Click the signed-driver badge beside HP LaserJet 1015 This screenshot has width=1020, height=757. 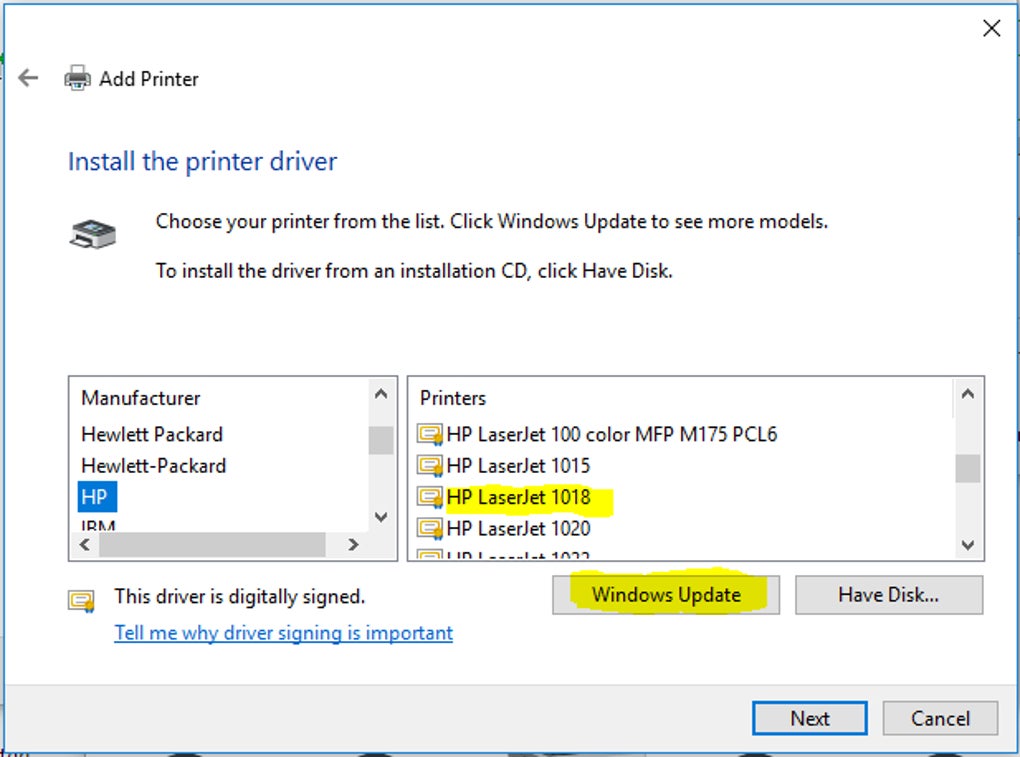[x=430, y=465]
